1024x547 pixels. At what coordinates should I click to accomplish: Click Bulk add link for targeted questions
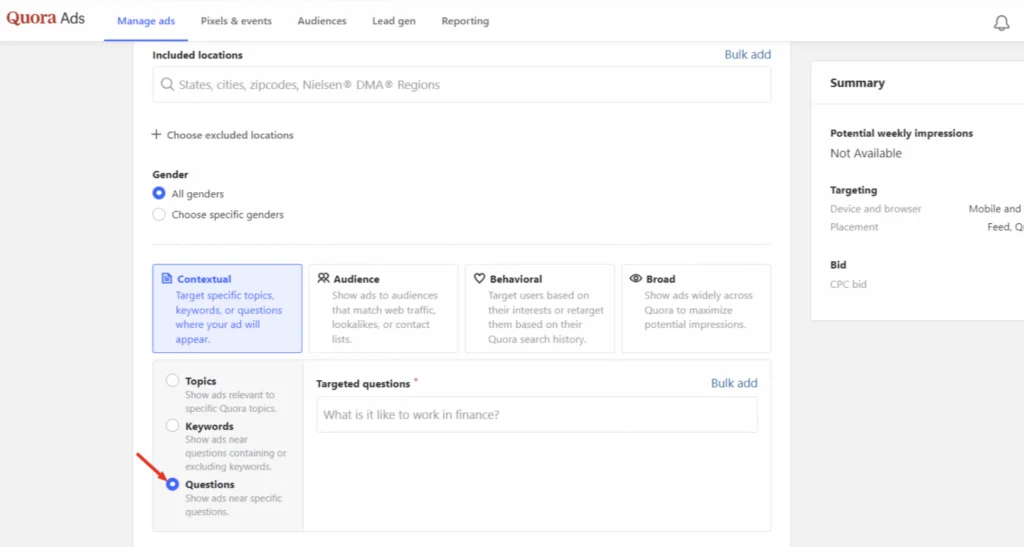733,383
